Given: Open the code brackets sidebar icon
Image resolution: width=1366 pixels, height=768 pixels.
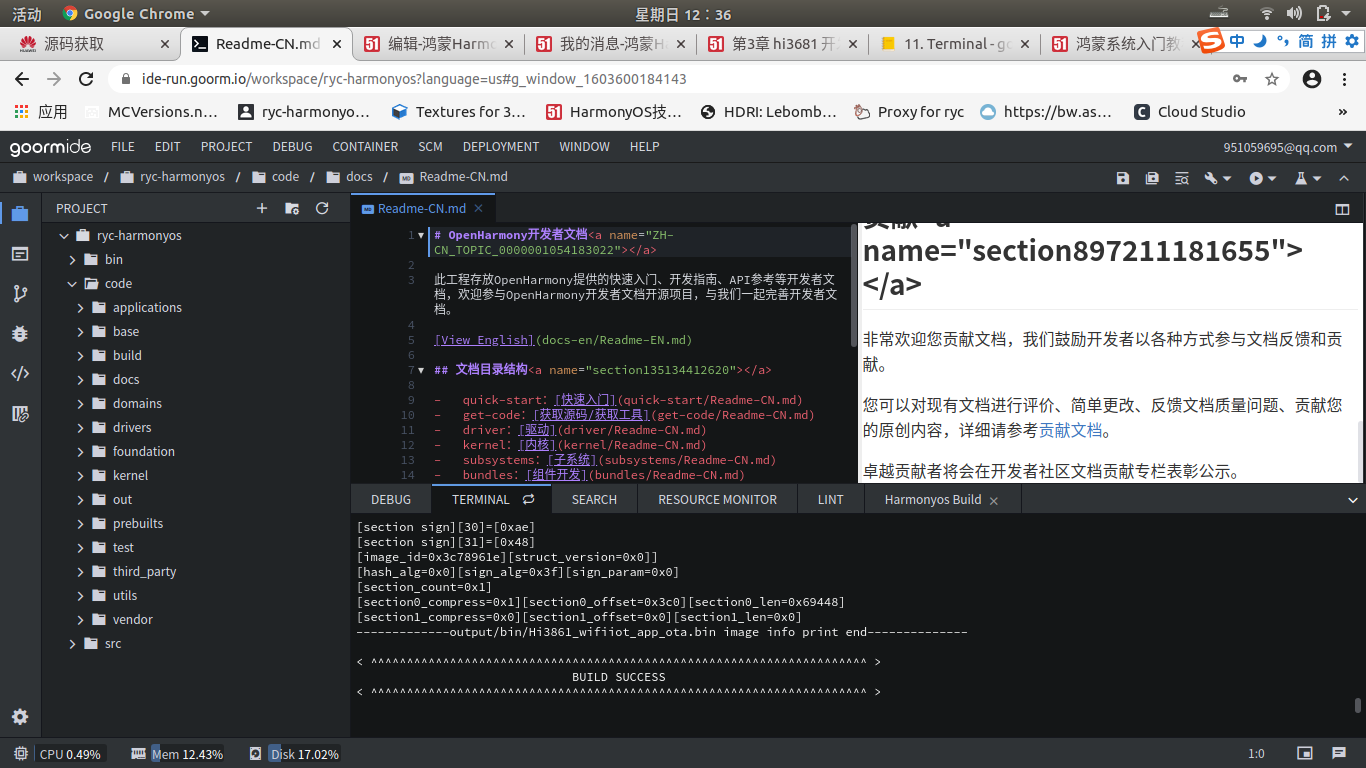Looking at the screenshot, I should click(20, 373).
